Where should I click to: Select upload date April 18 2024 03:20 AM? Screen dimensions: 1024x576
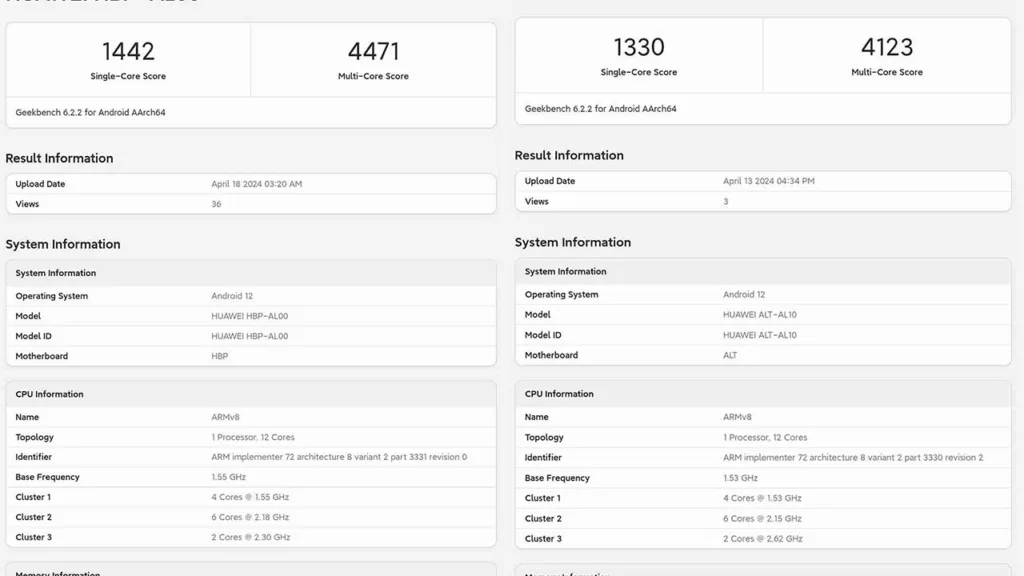tap(257, 184)
